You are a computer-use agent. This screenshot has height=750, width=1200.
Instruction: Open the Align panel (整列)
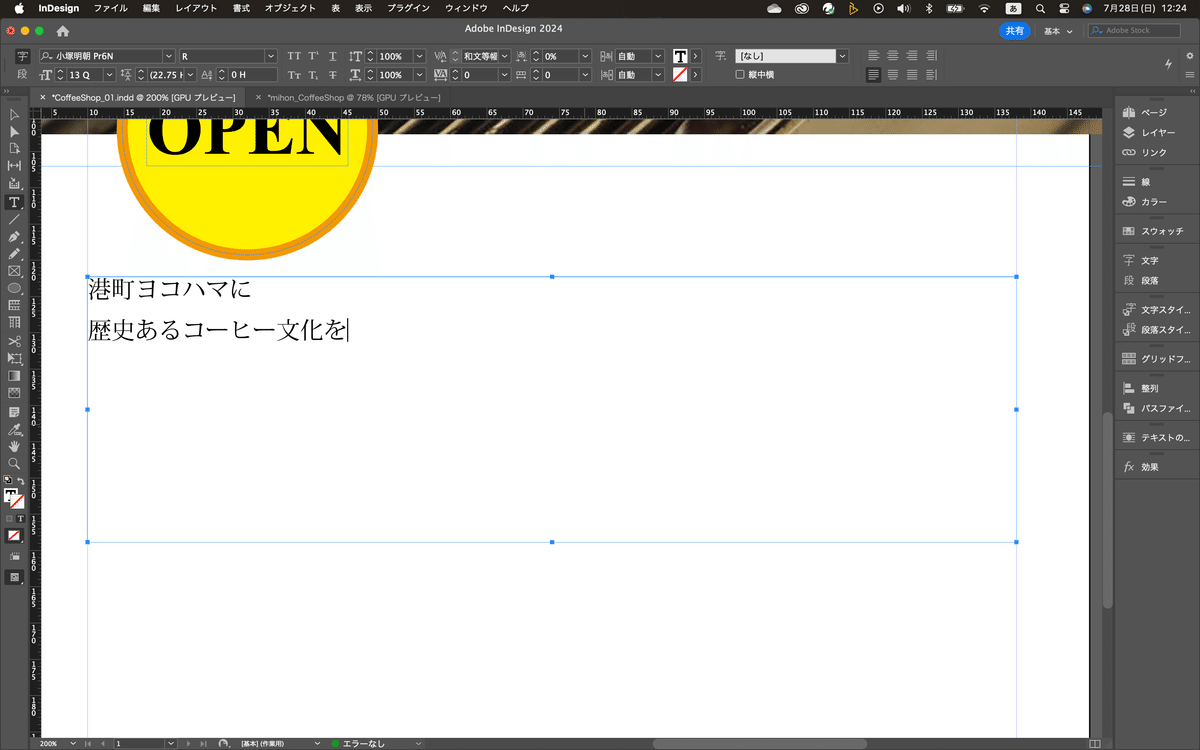[x=1140, y=388]
